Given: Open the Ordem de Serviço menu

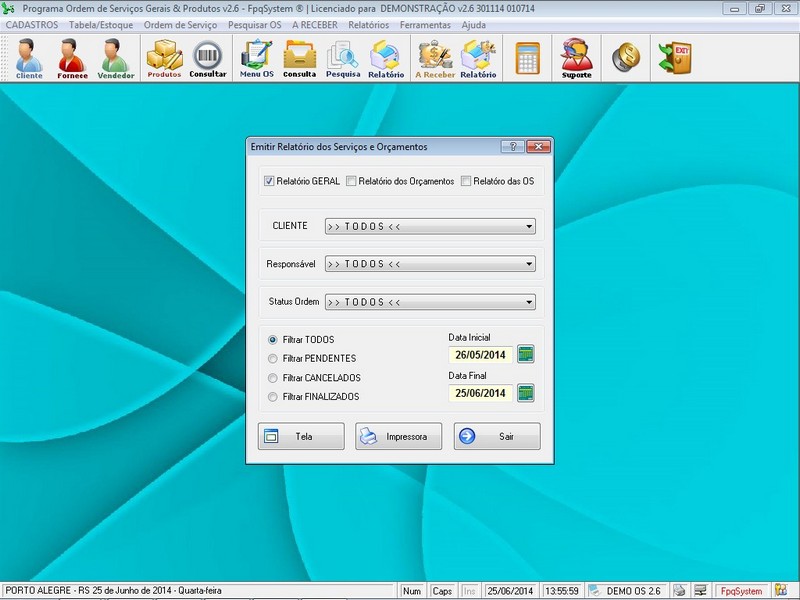Looking at the screenshot, I should tap(180, 24).
